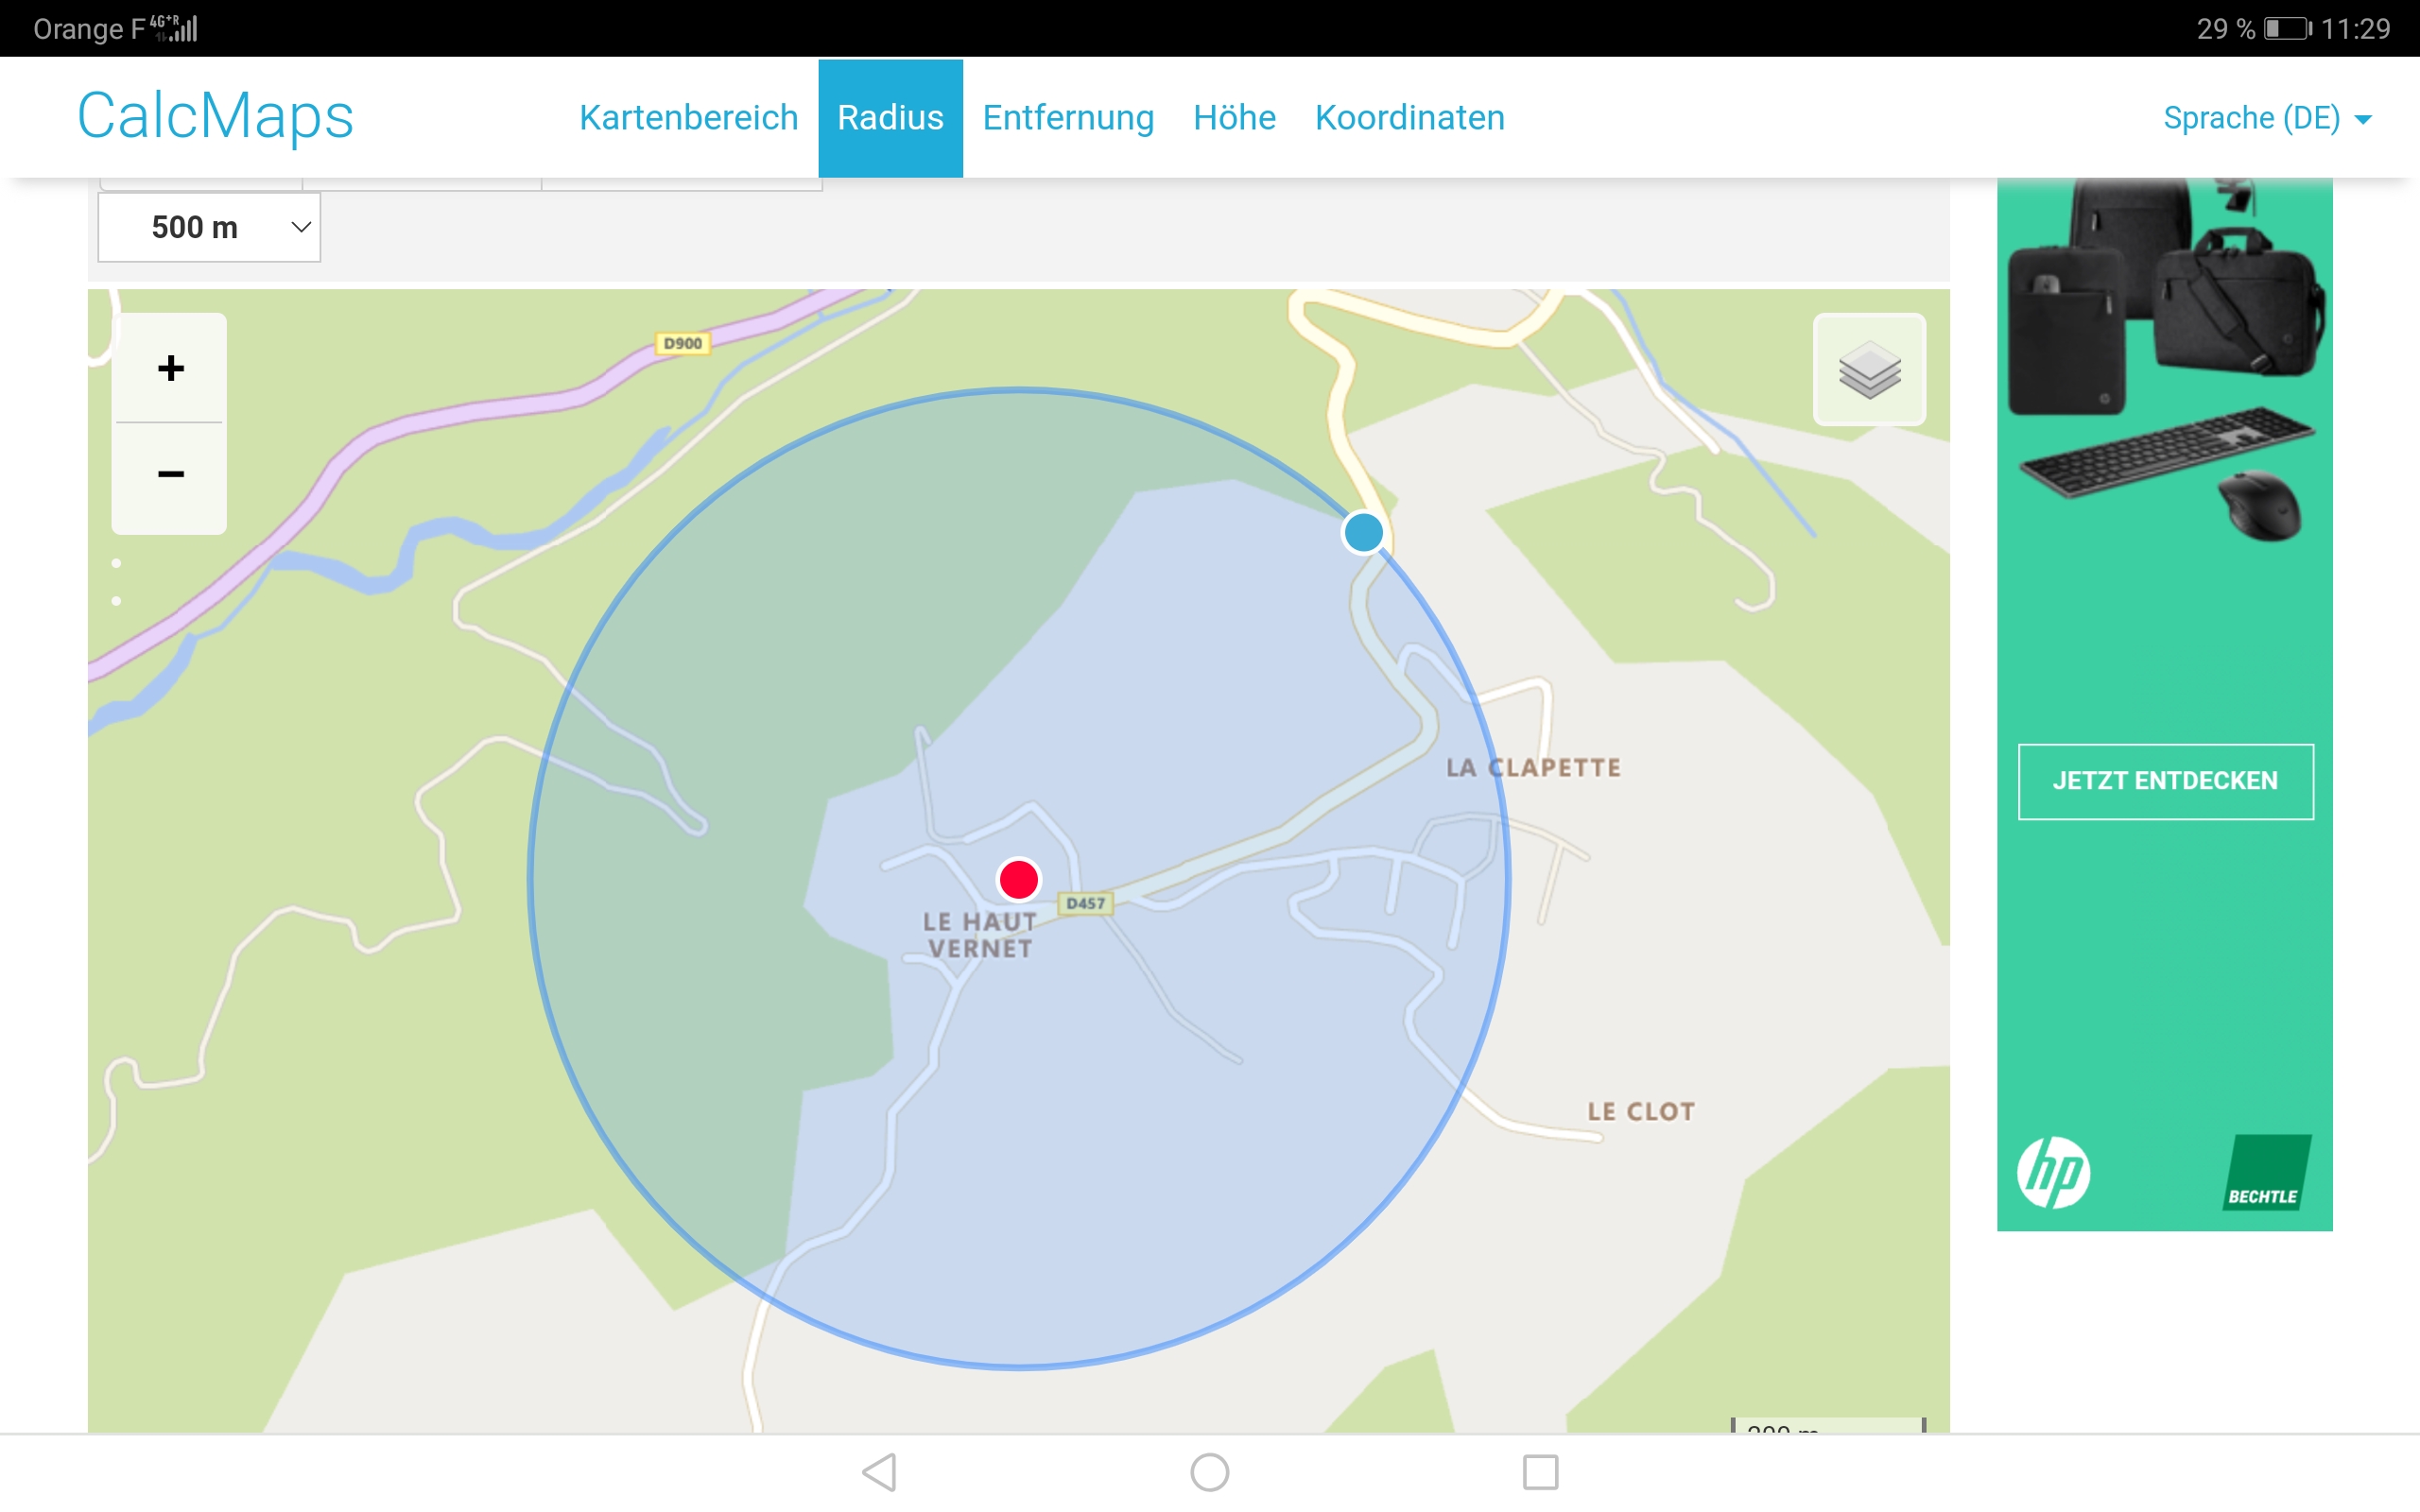
Task: Tap the Android recent apps square
Action: click(x=1540, y=1472)
